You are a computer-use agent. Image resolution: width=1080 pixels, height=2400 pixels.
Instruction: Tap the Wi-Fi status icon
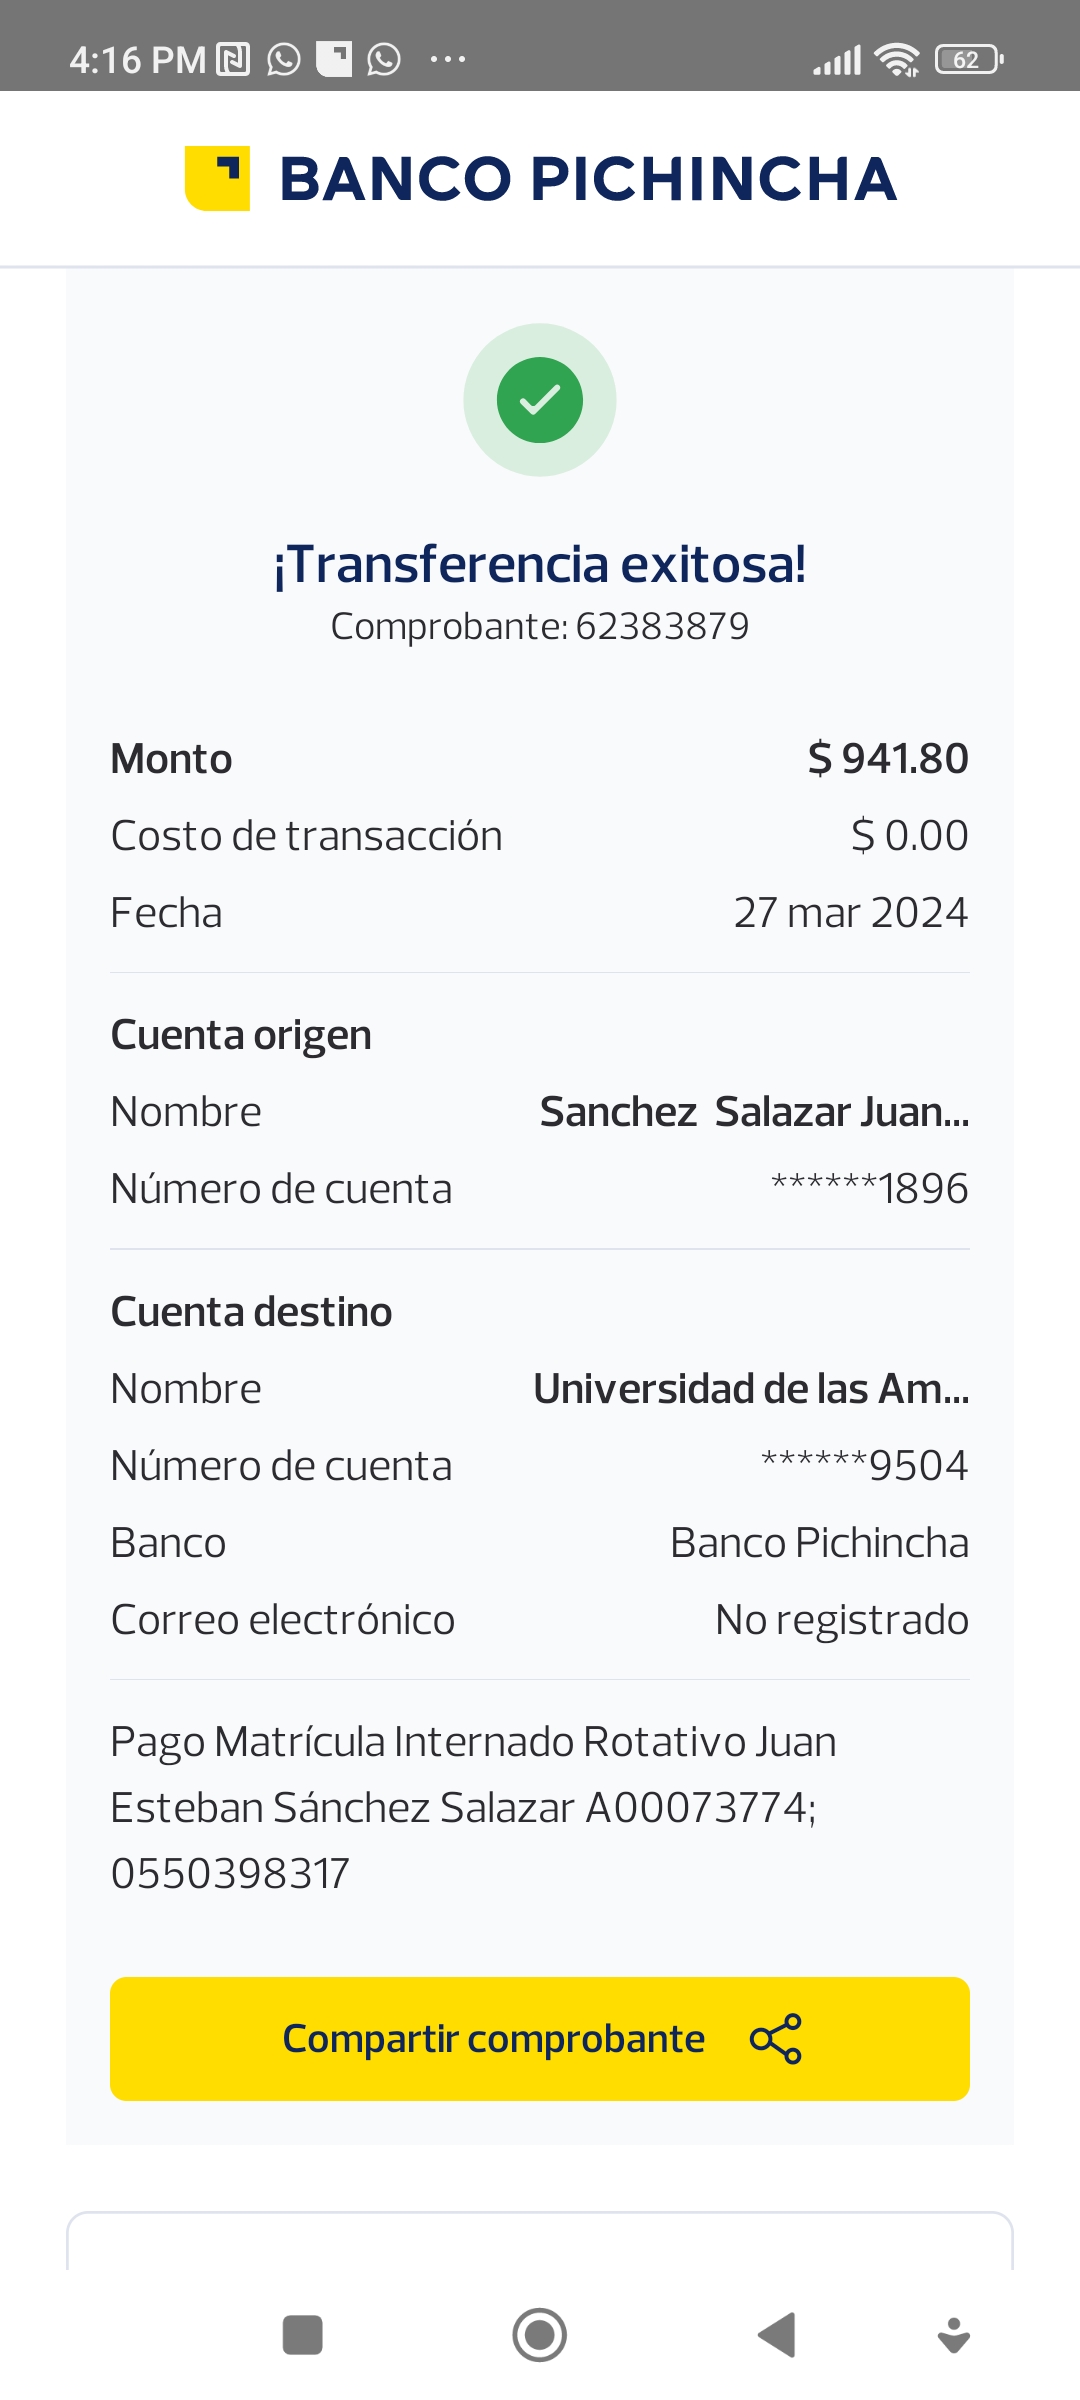pos(896,60)
